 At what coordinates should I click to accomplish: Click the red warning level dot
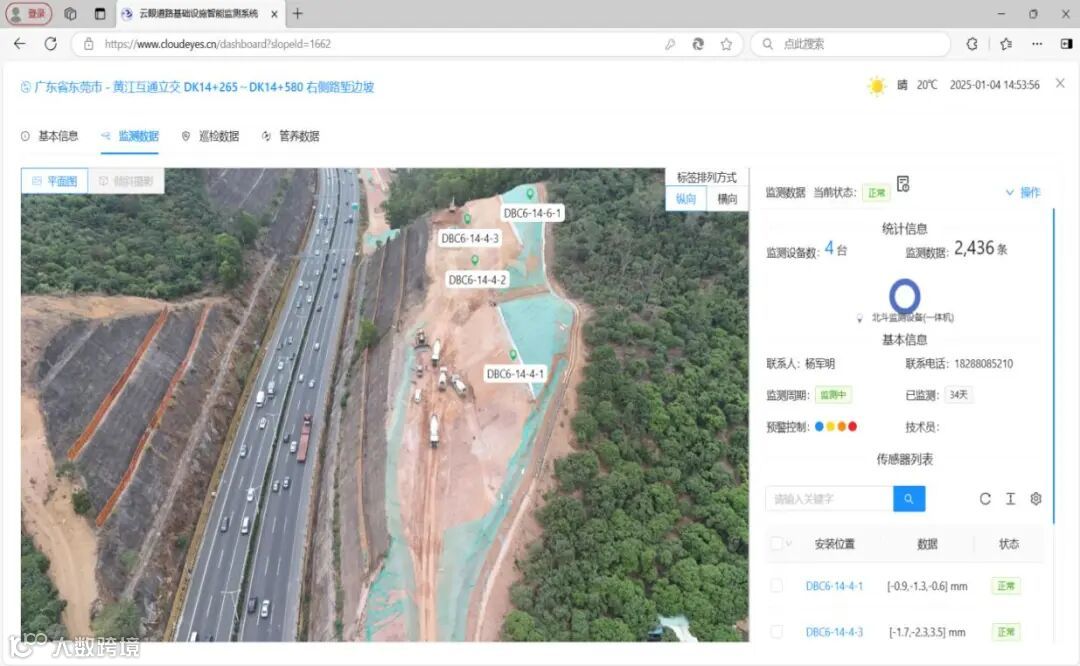853,426
